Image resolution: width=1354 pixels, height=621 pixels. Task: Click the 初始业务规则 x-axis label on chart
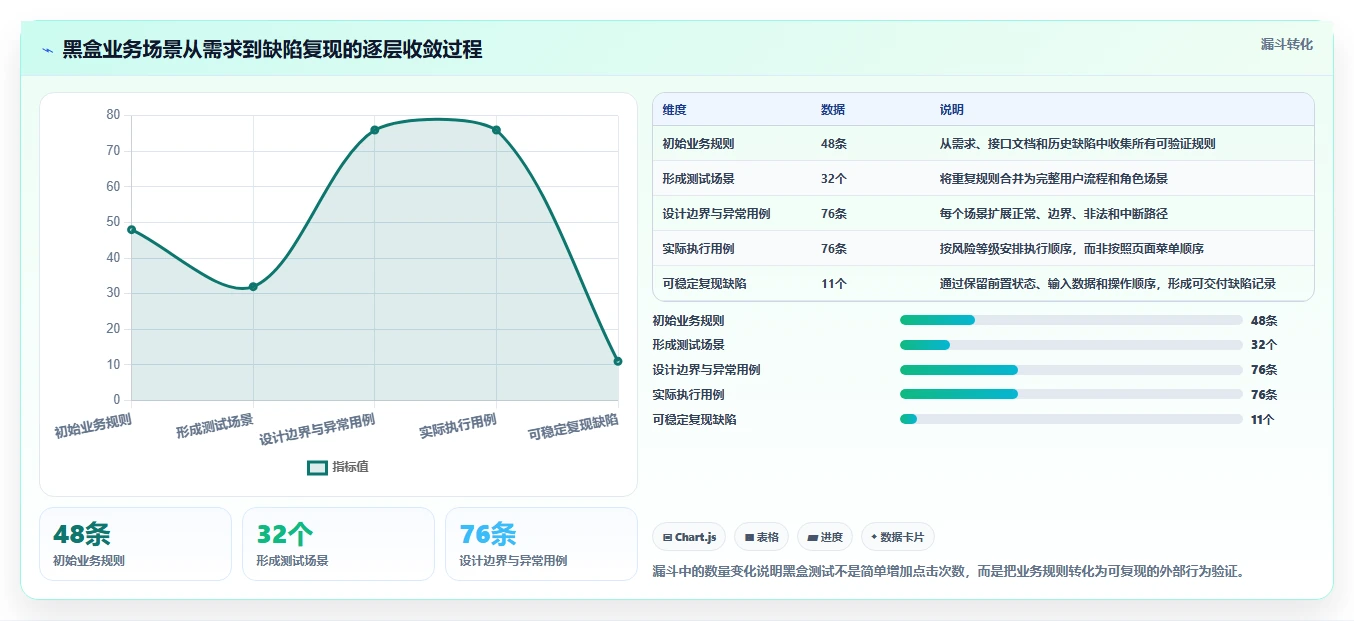93,426
